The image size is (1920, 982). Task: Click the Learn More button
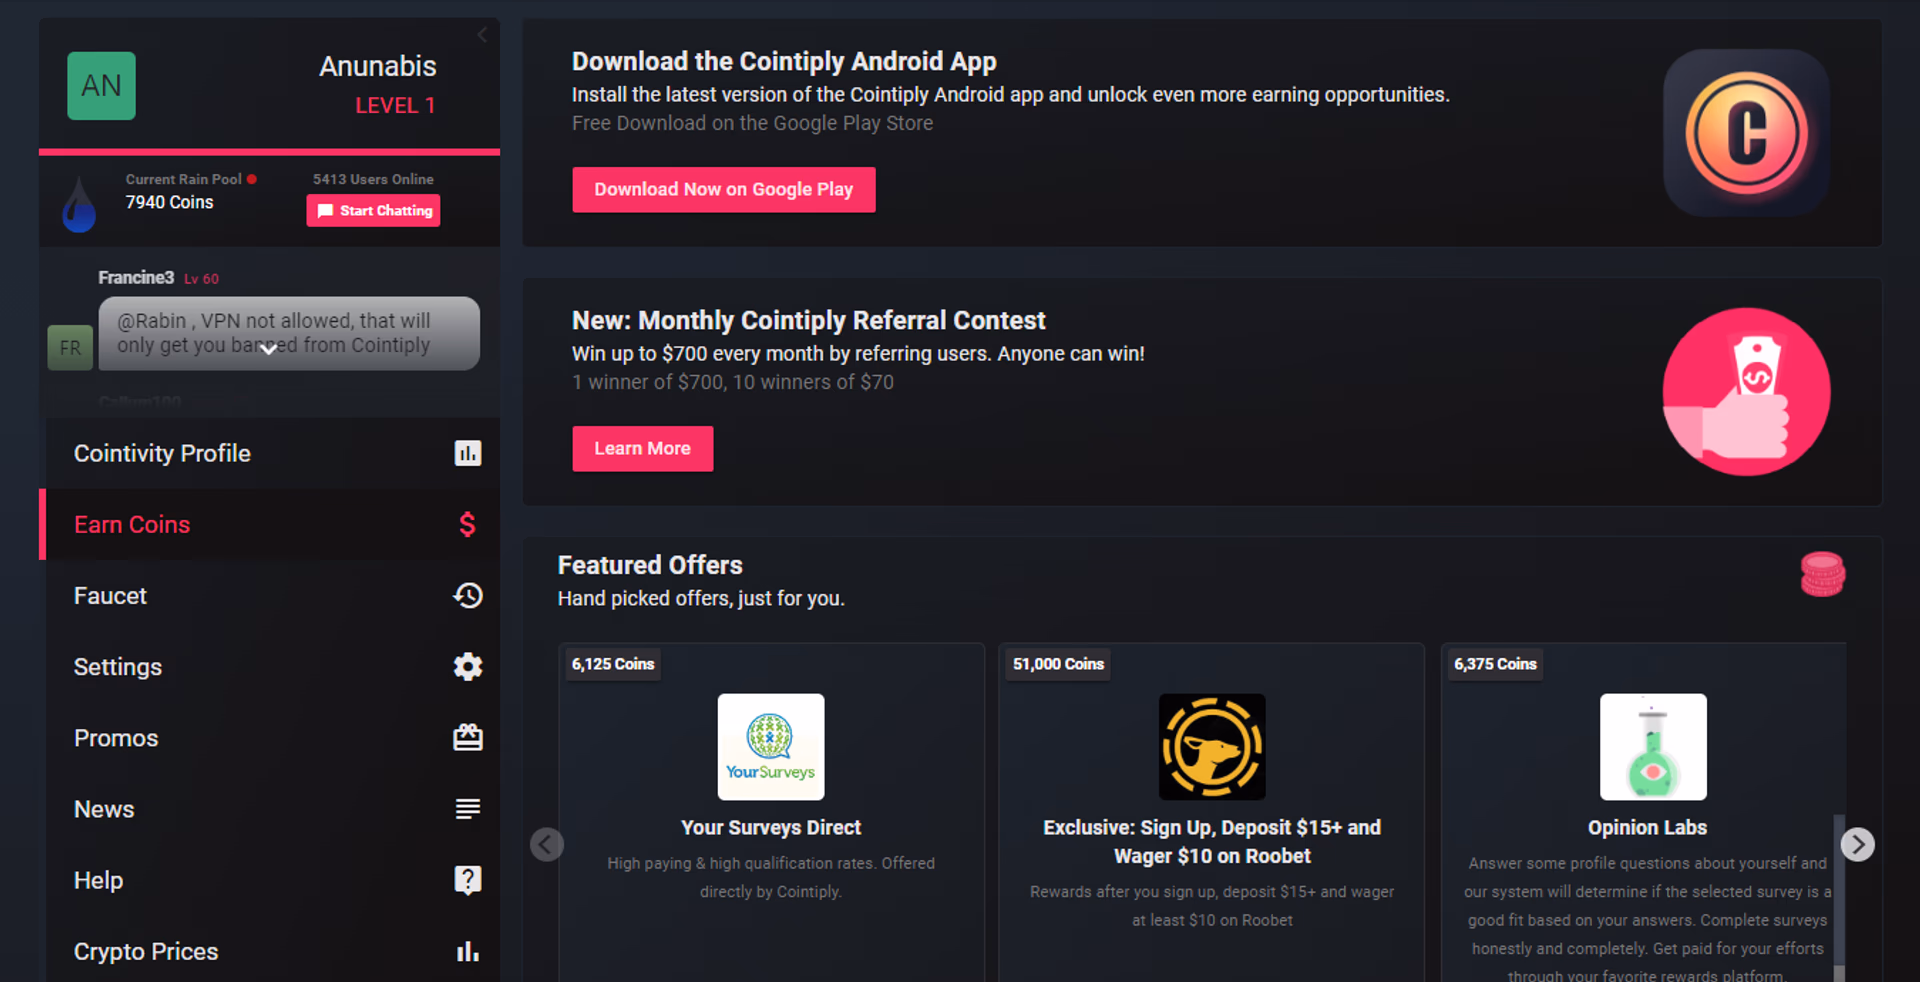coord(642,448)
